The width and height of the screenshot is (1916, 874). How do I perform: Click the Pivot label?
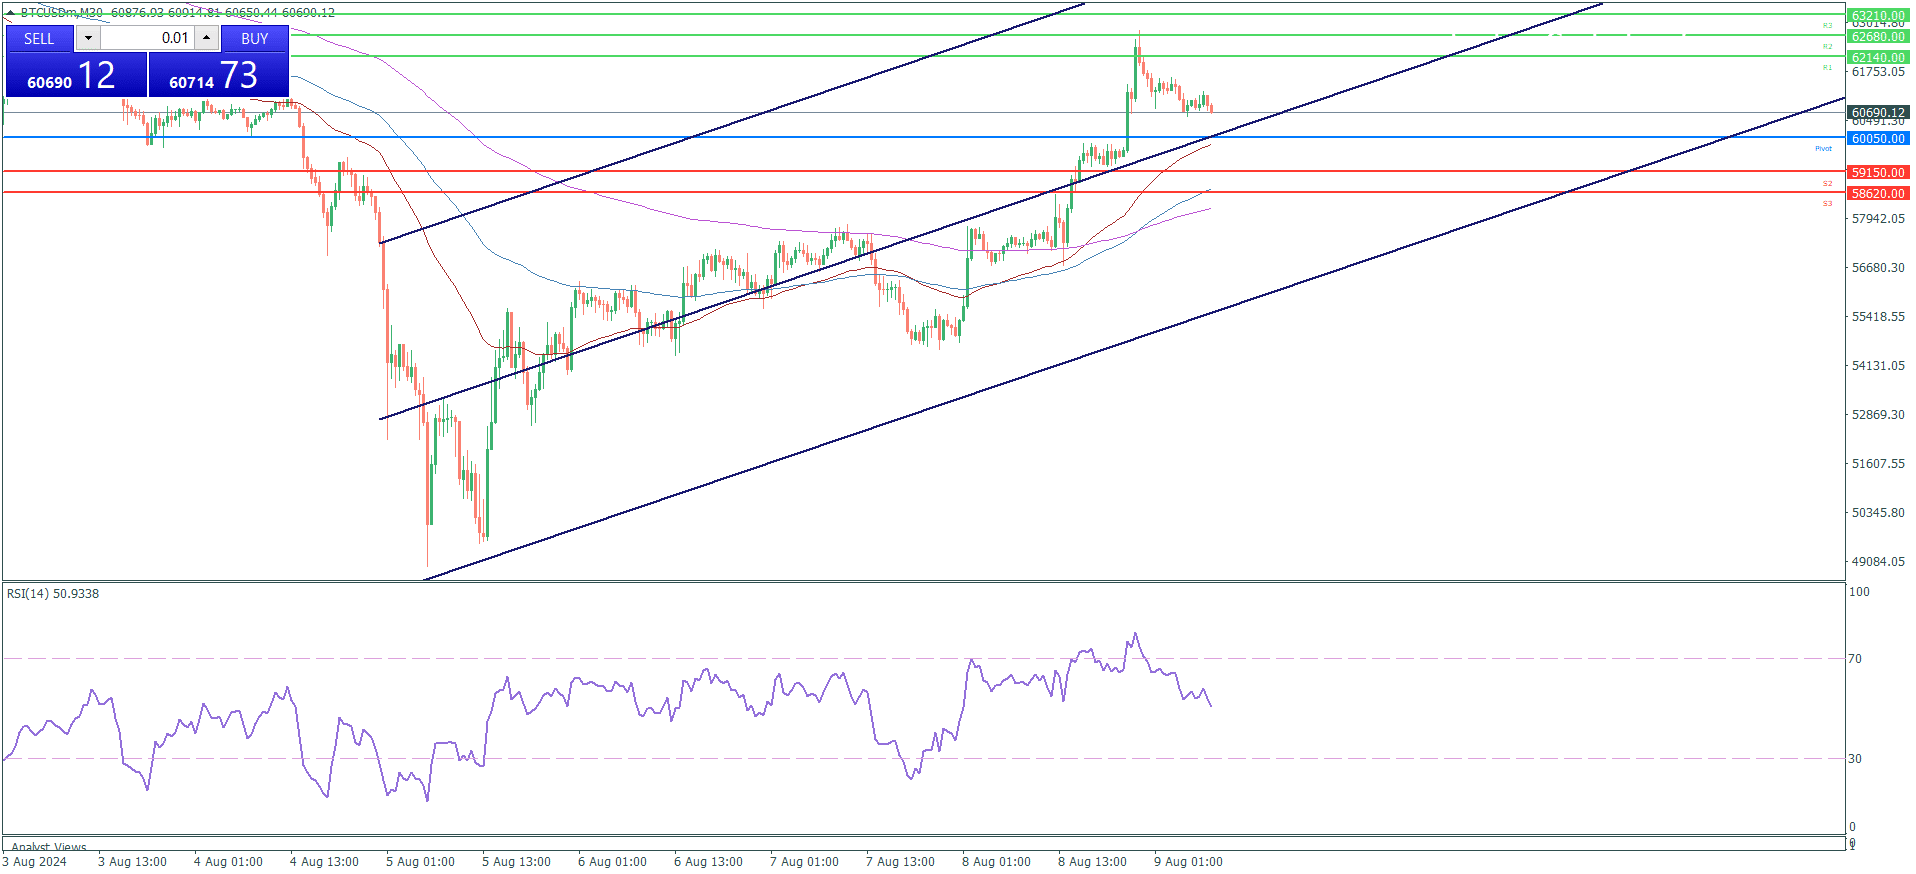[x=1824, y=149]
